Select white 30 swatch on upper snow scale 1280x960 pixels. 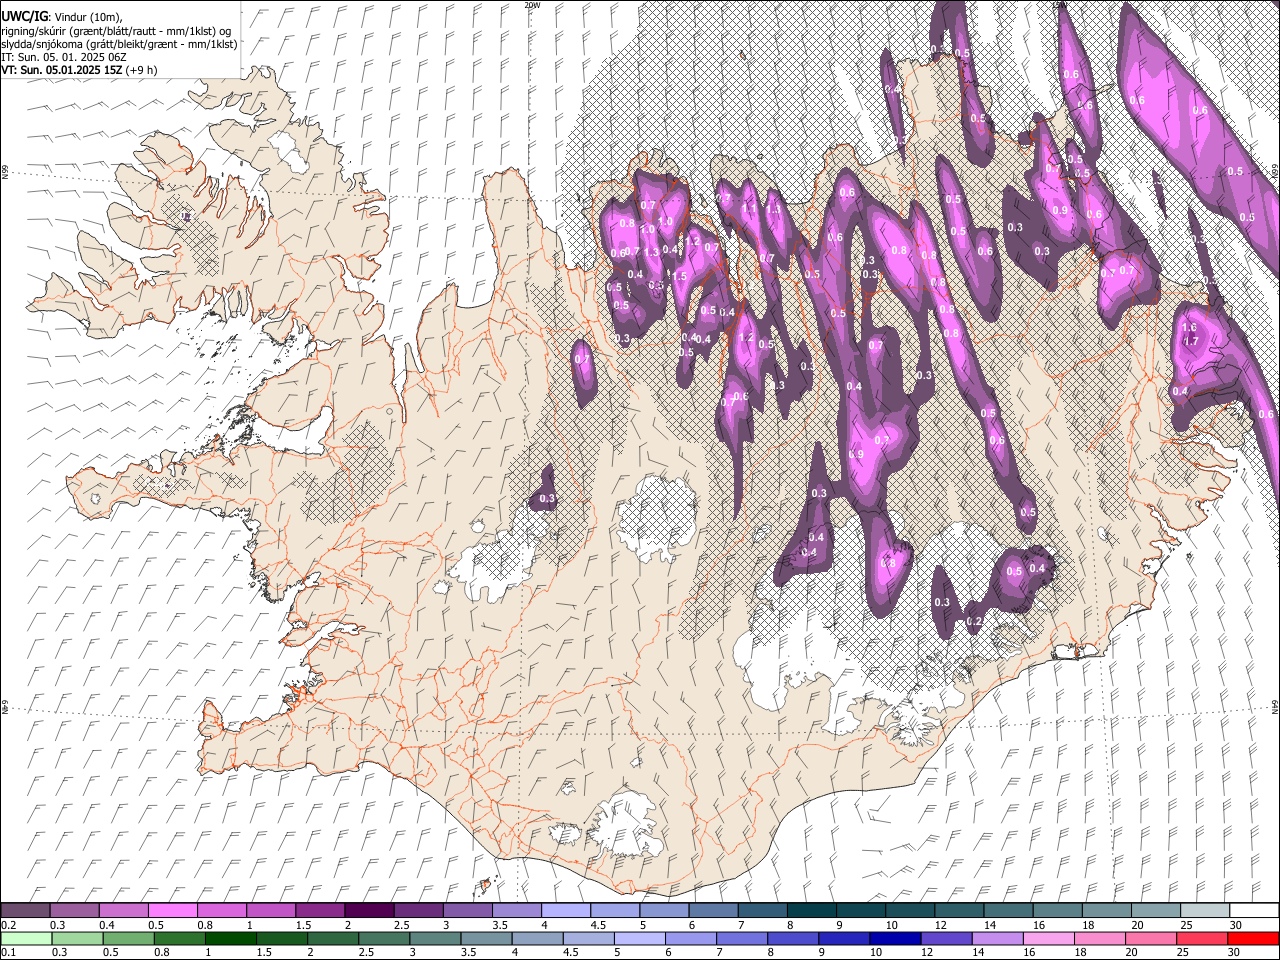coord(1254,910)
